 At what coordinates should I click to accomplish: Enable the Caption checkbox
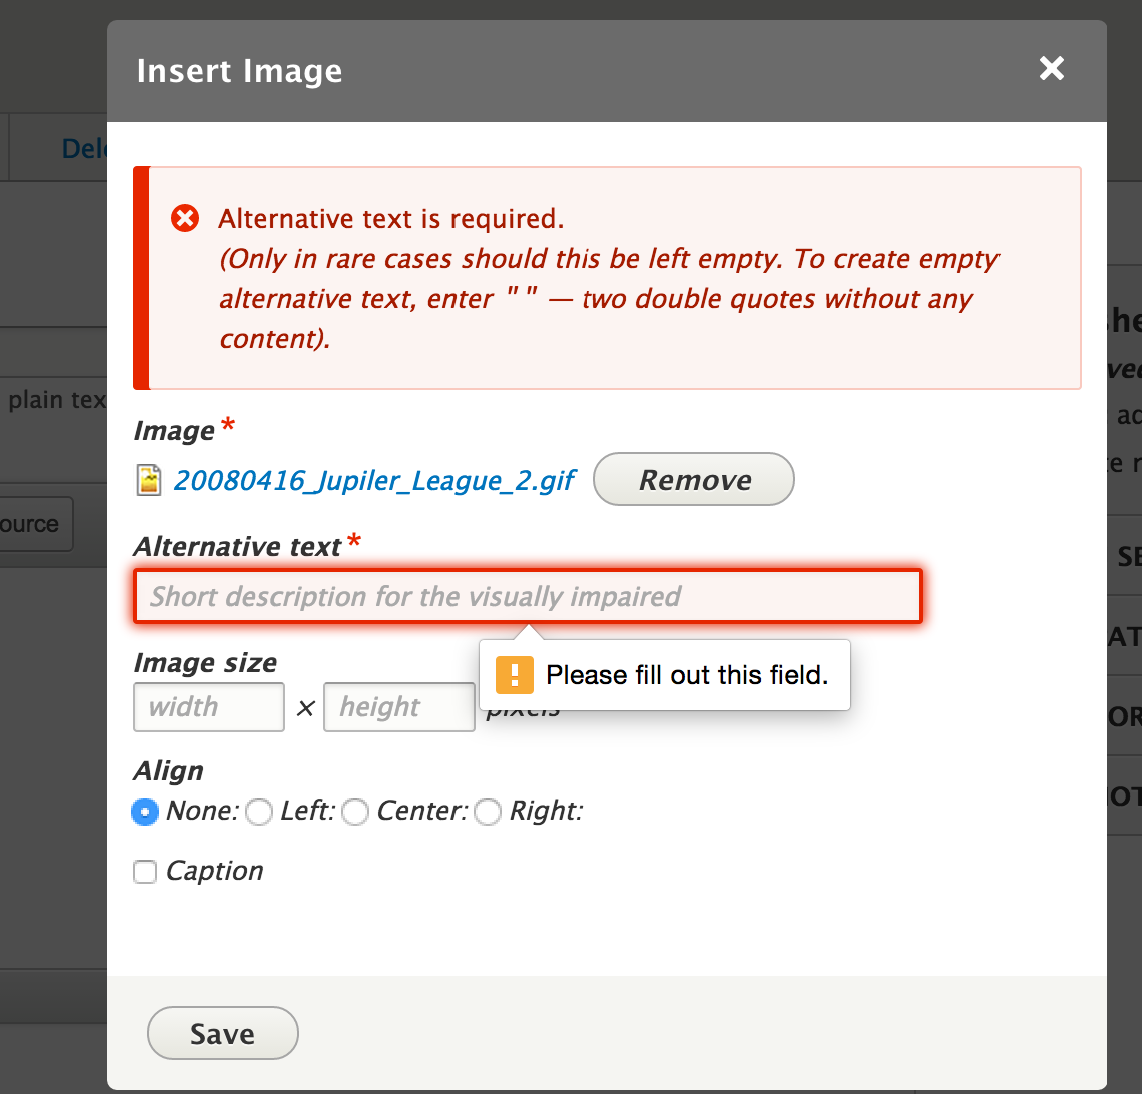tap(146, 872)
